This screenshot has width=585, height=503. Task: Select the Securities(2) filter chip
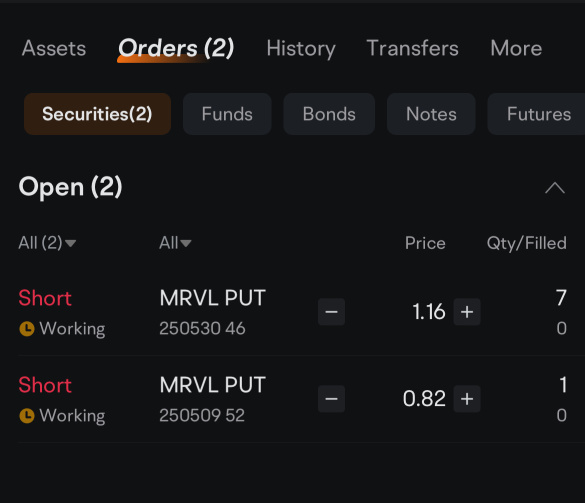click(x=97, y=114)
